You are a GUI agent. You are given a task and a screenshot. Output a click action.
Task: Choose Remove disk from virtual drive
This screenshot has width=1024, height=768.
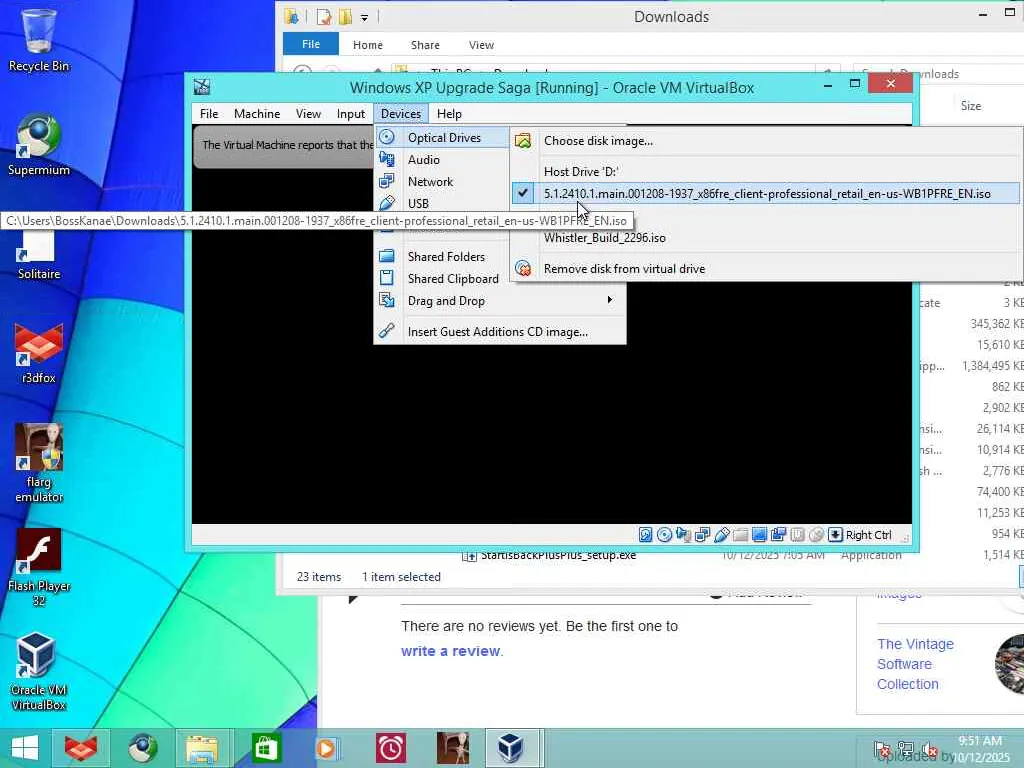765,268
